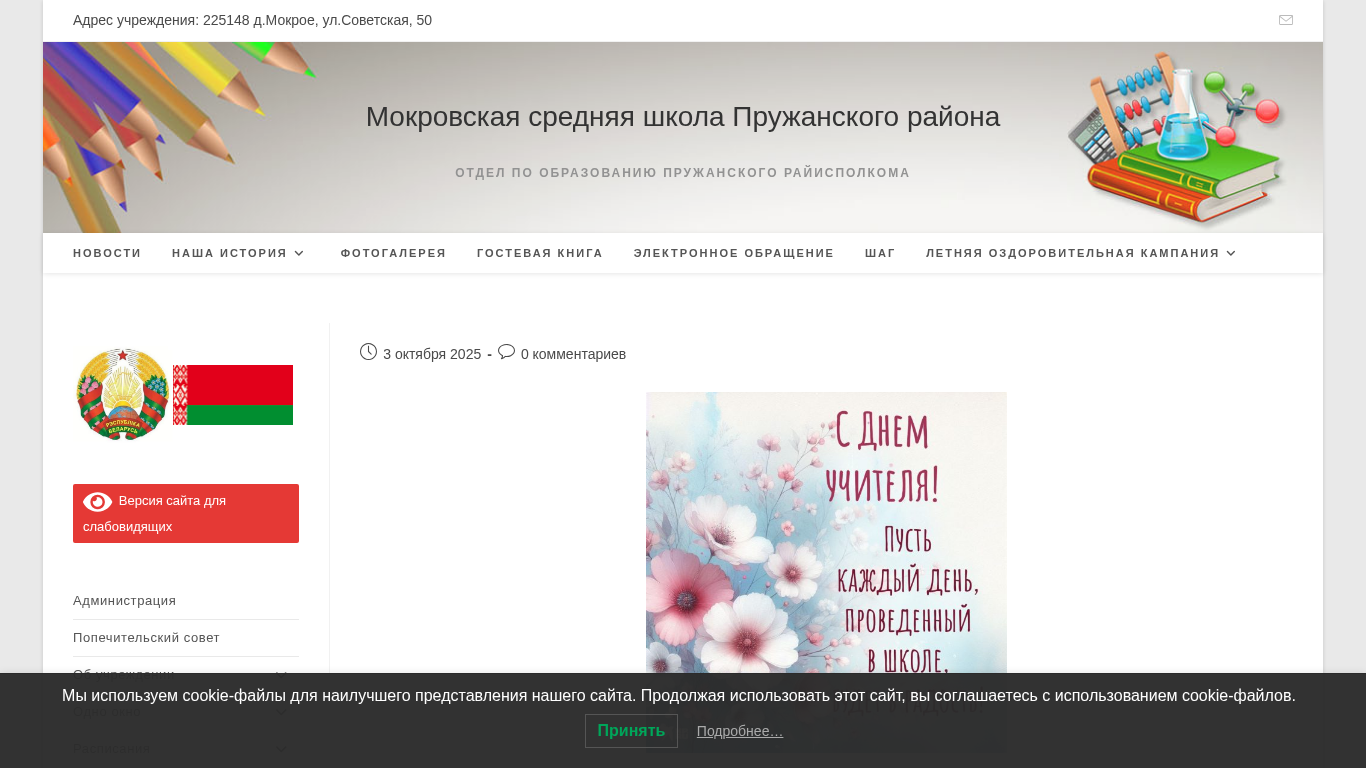Go to the Фотогалерея page

393,253
